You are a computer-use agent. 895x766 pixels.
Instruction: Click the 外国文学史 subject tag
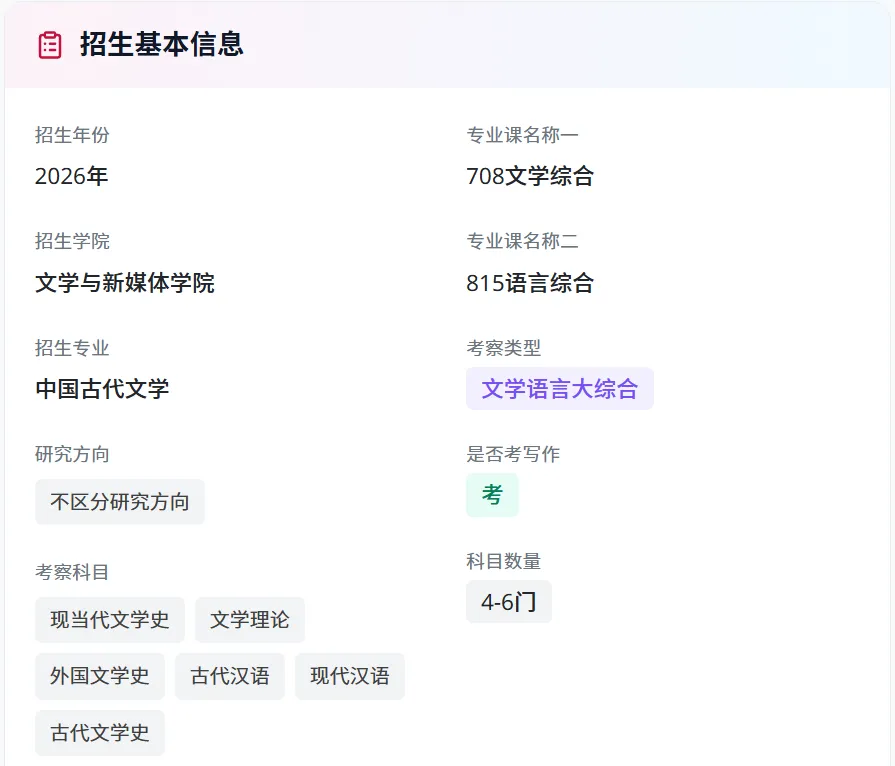click(100, 676)
